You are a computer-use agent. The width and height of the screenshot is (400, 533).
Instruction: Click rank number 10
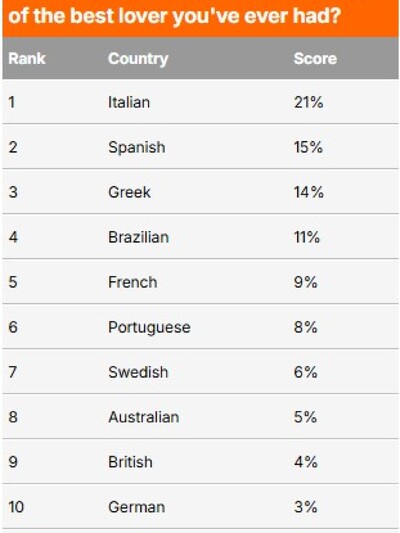click(16, 507)
